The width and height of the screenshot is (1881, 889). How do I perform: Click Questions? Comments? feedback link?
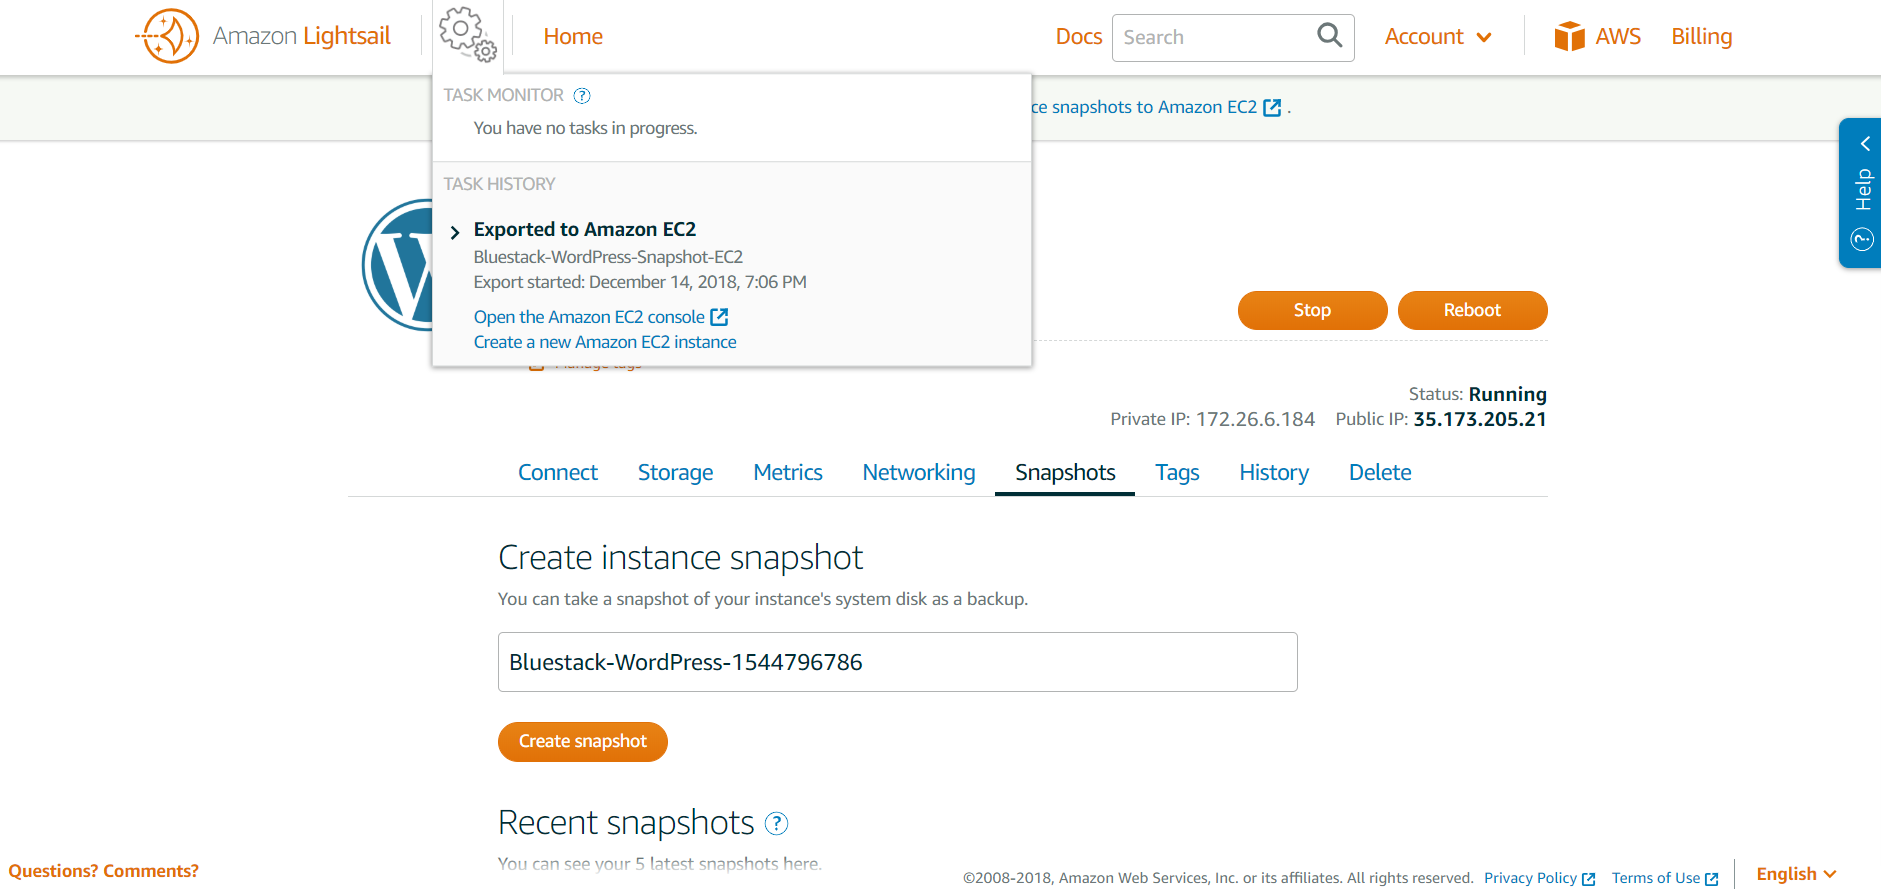104,871
